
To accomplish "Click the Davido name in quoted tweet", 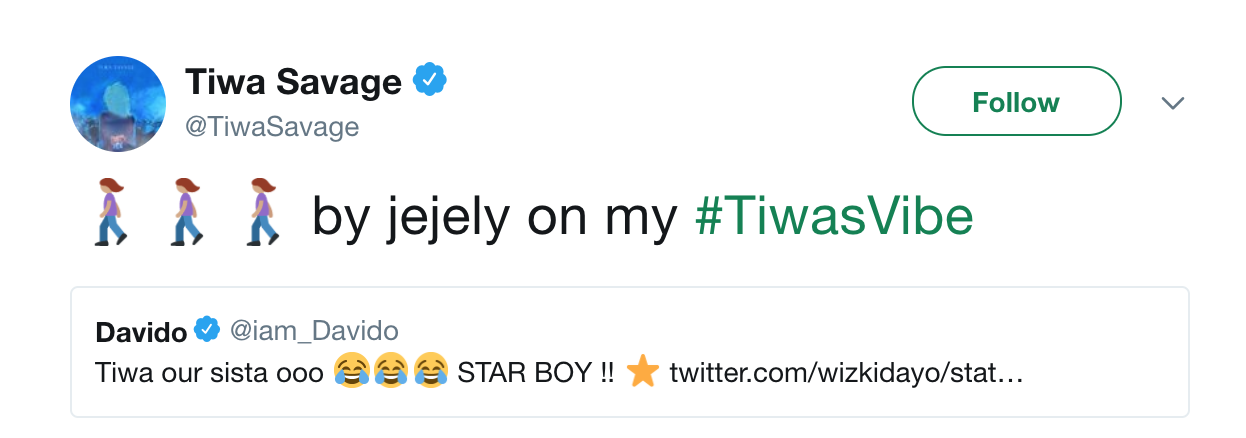I will (141, 329).
